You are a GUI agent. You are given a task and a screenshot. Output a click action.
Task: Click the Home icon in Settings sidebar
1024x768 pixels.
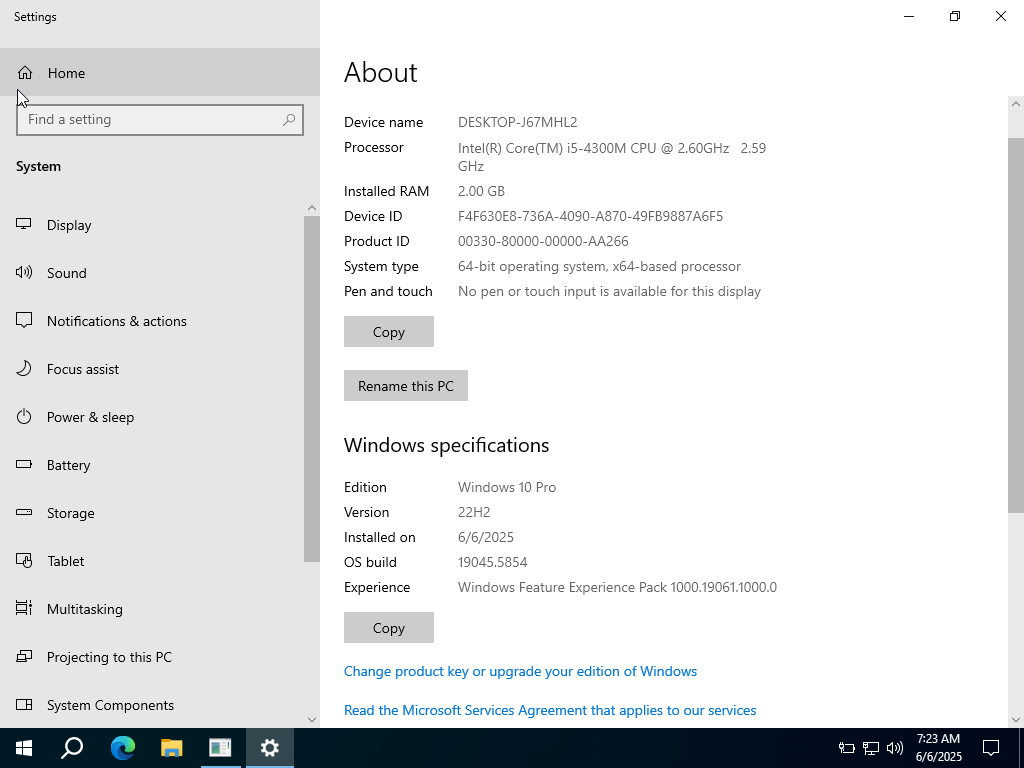click(x=25, y=72)
